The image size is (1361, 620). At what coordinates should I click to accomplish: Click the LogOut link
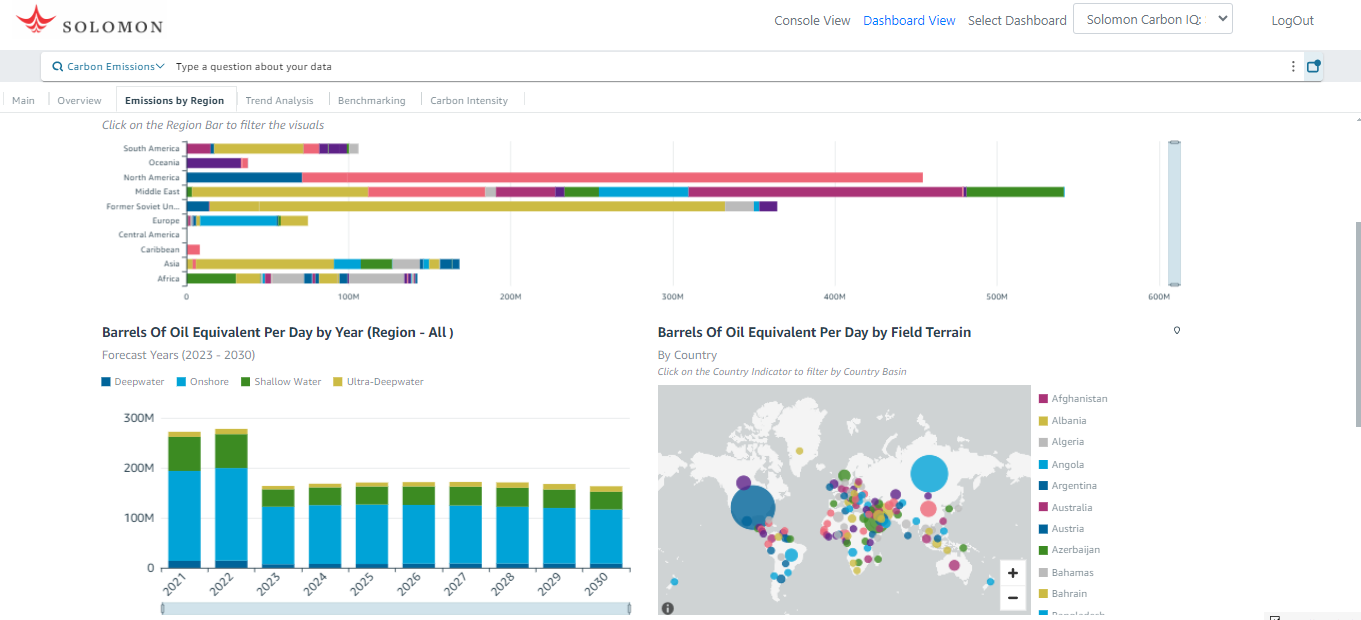pos(1292,20)
